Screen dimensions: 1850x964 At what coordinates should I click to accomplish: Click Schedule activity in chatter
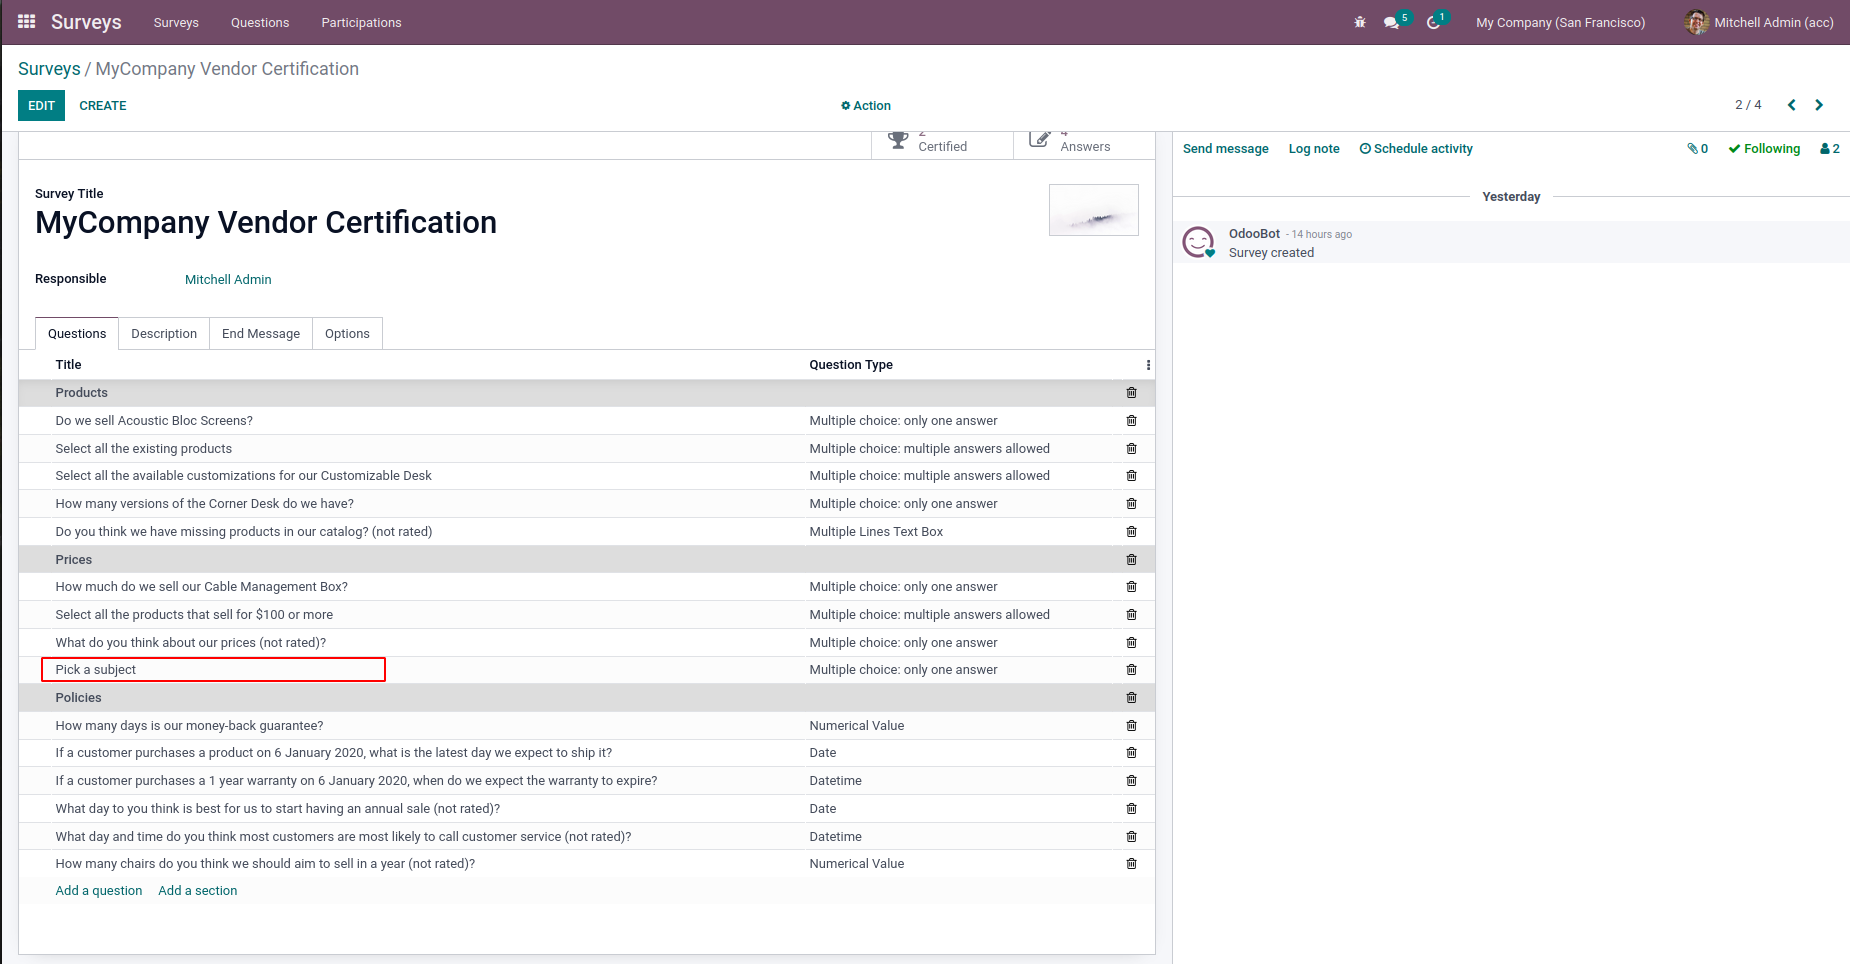(1416, 149)
